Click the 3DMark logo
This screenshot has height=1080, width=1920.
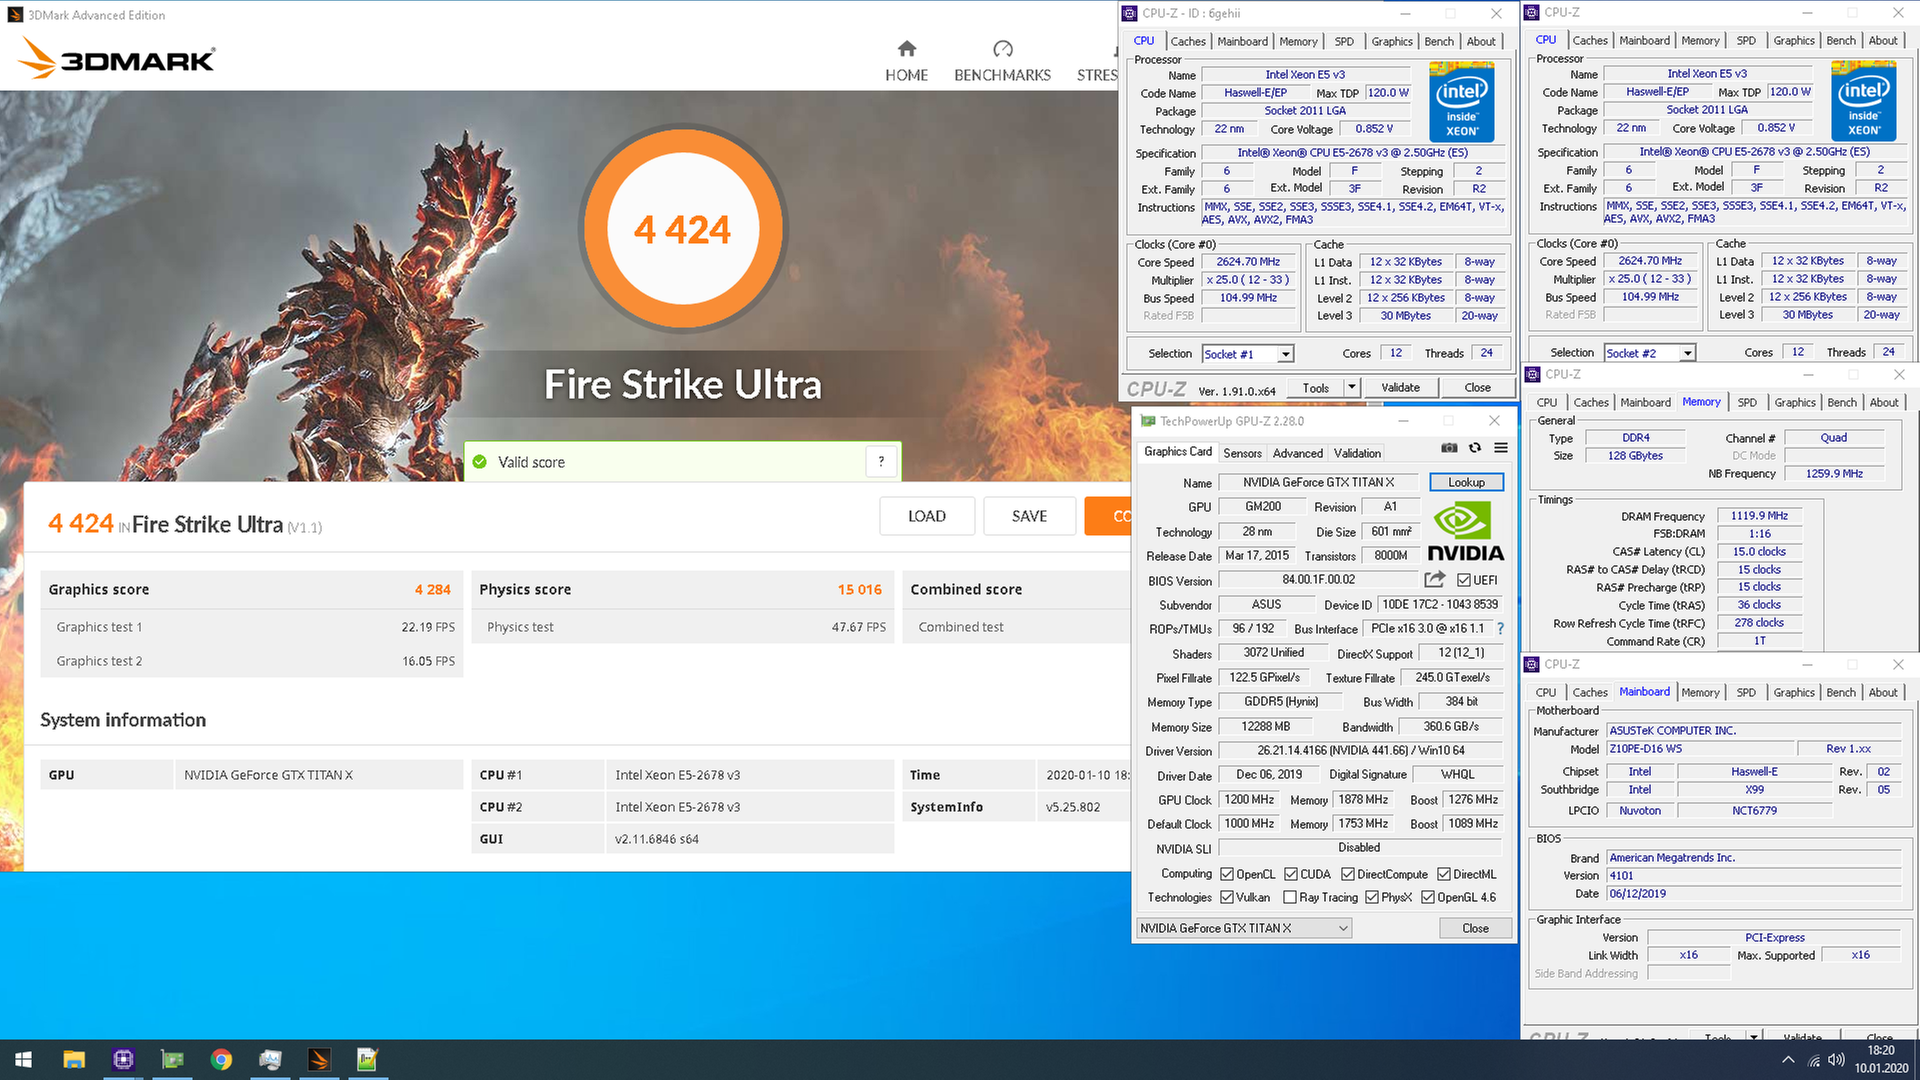point(116,58)
